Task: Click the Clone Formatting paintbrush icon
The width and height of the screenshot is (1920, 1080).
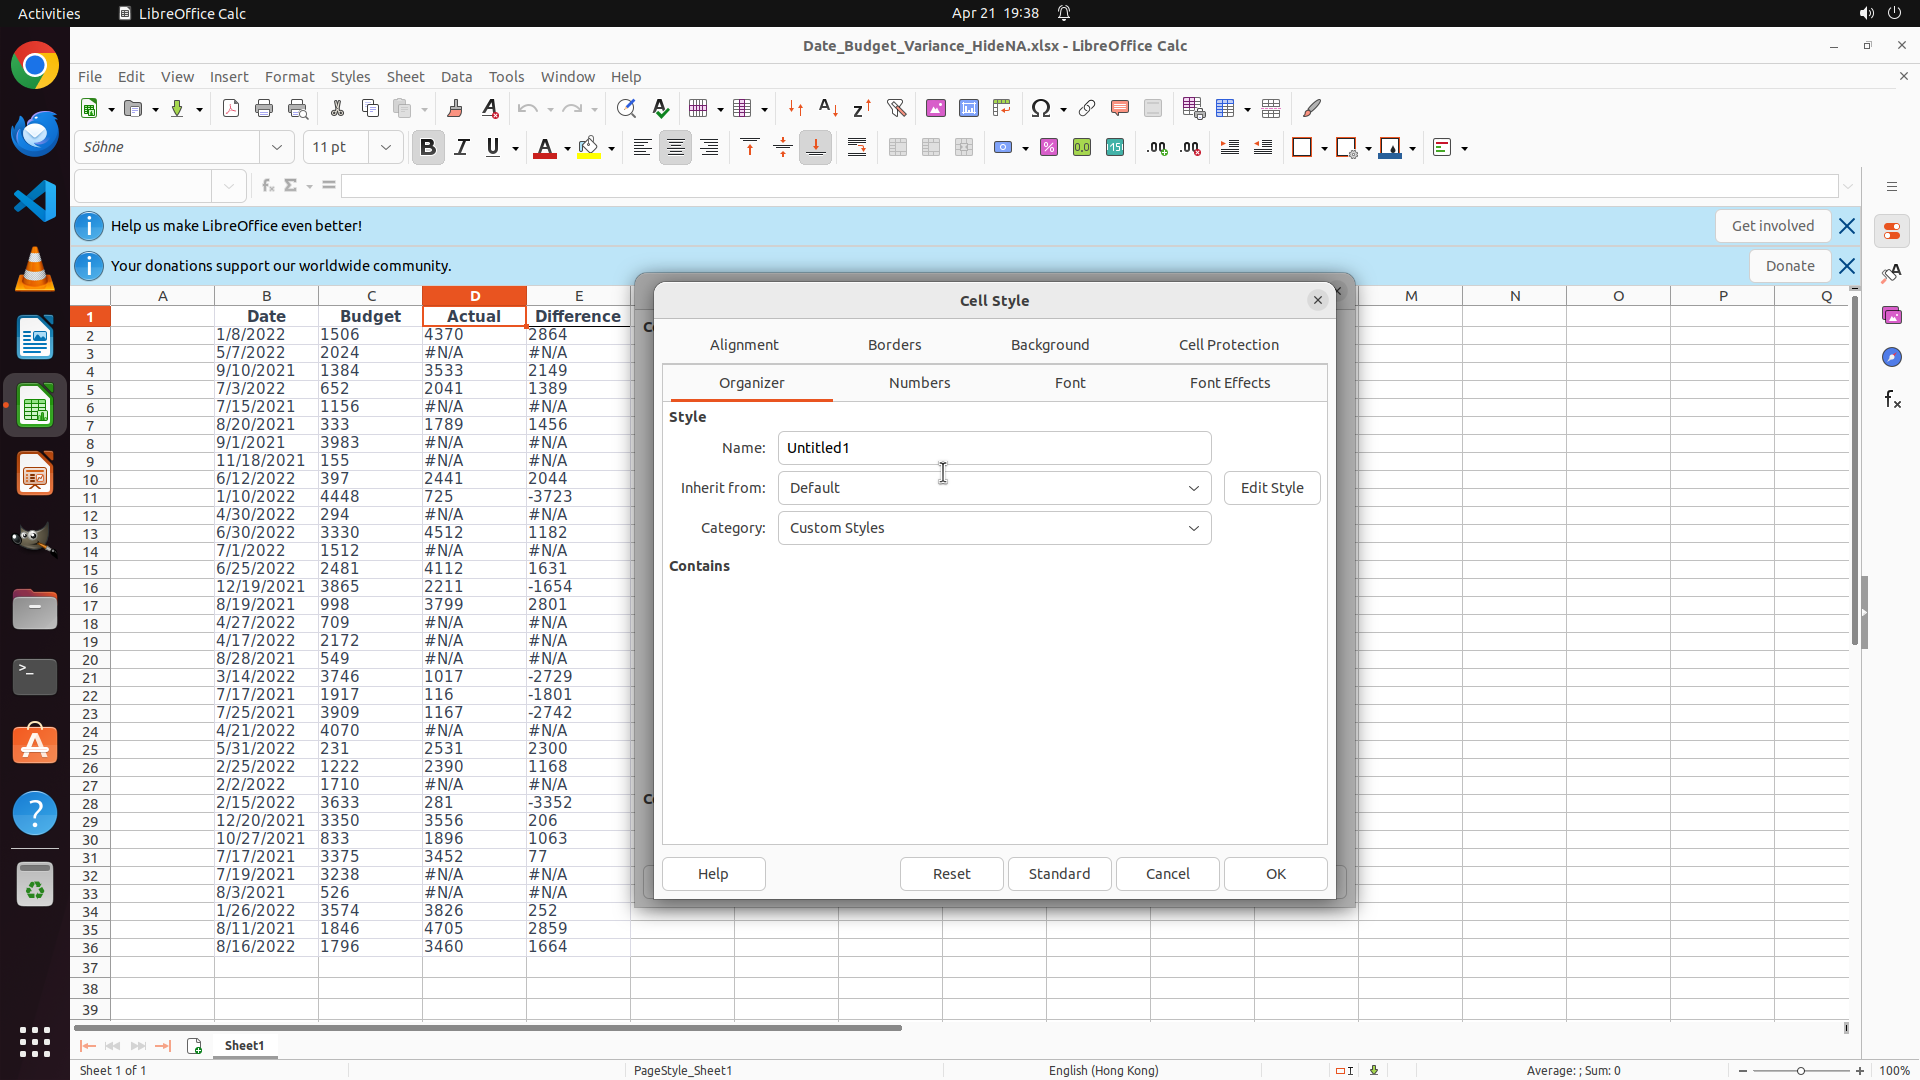Action: [x=455, y=108]
